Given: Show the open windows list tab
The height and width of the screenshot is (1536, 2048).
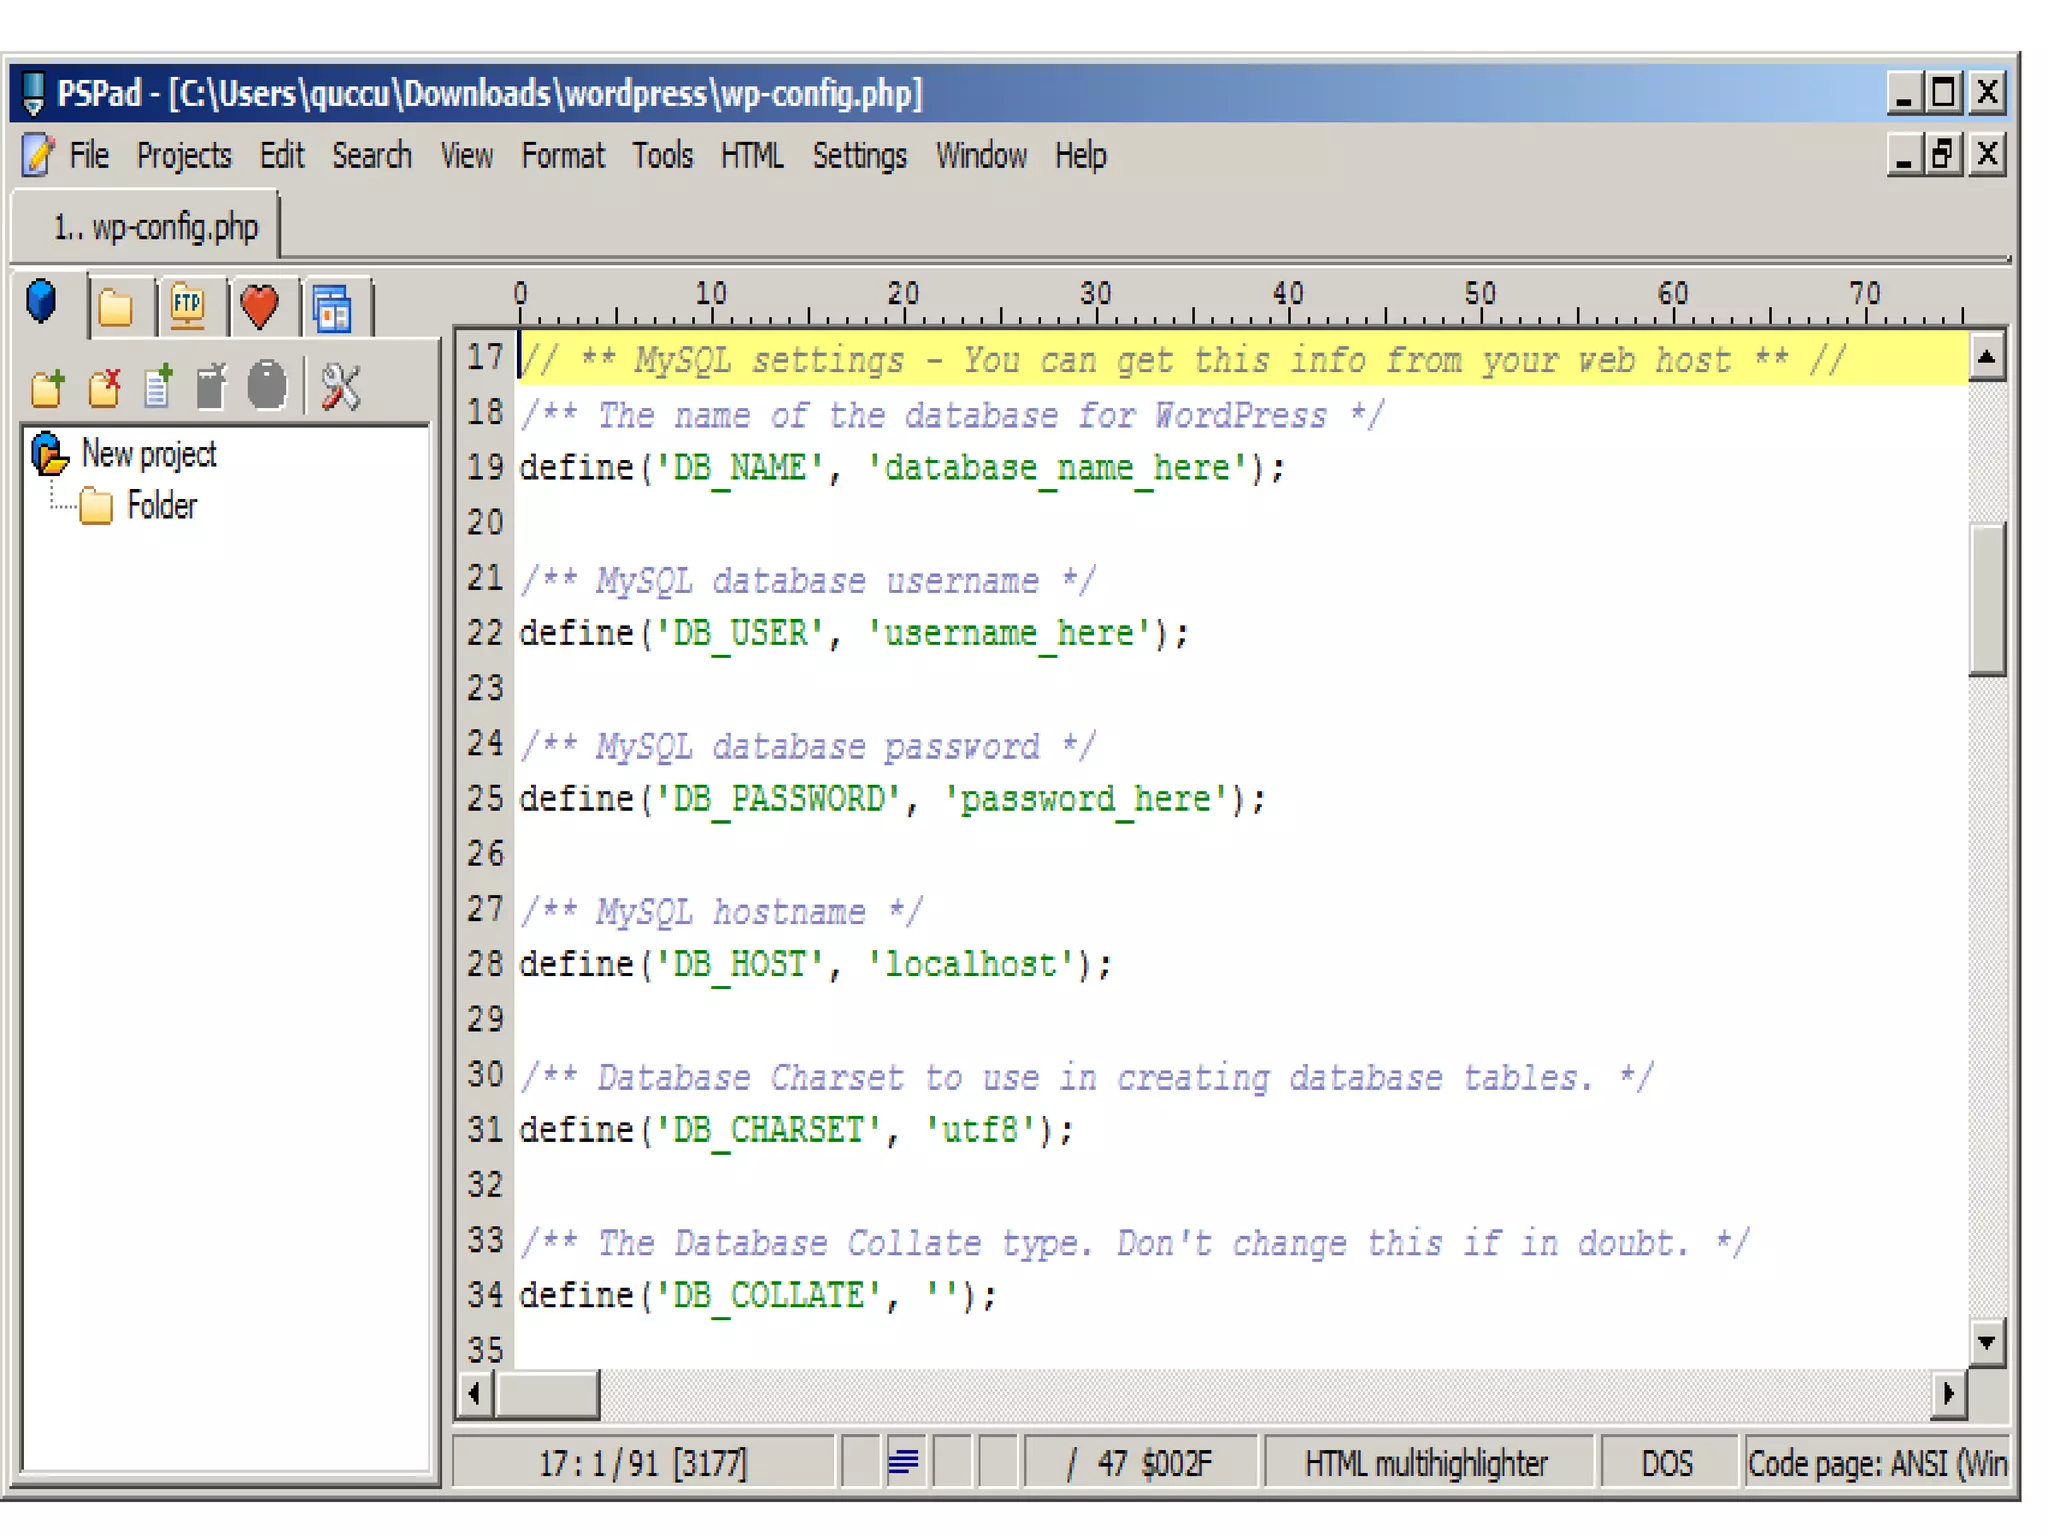Looking at the screenshot, I should point(332,307).
